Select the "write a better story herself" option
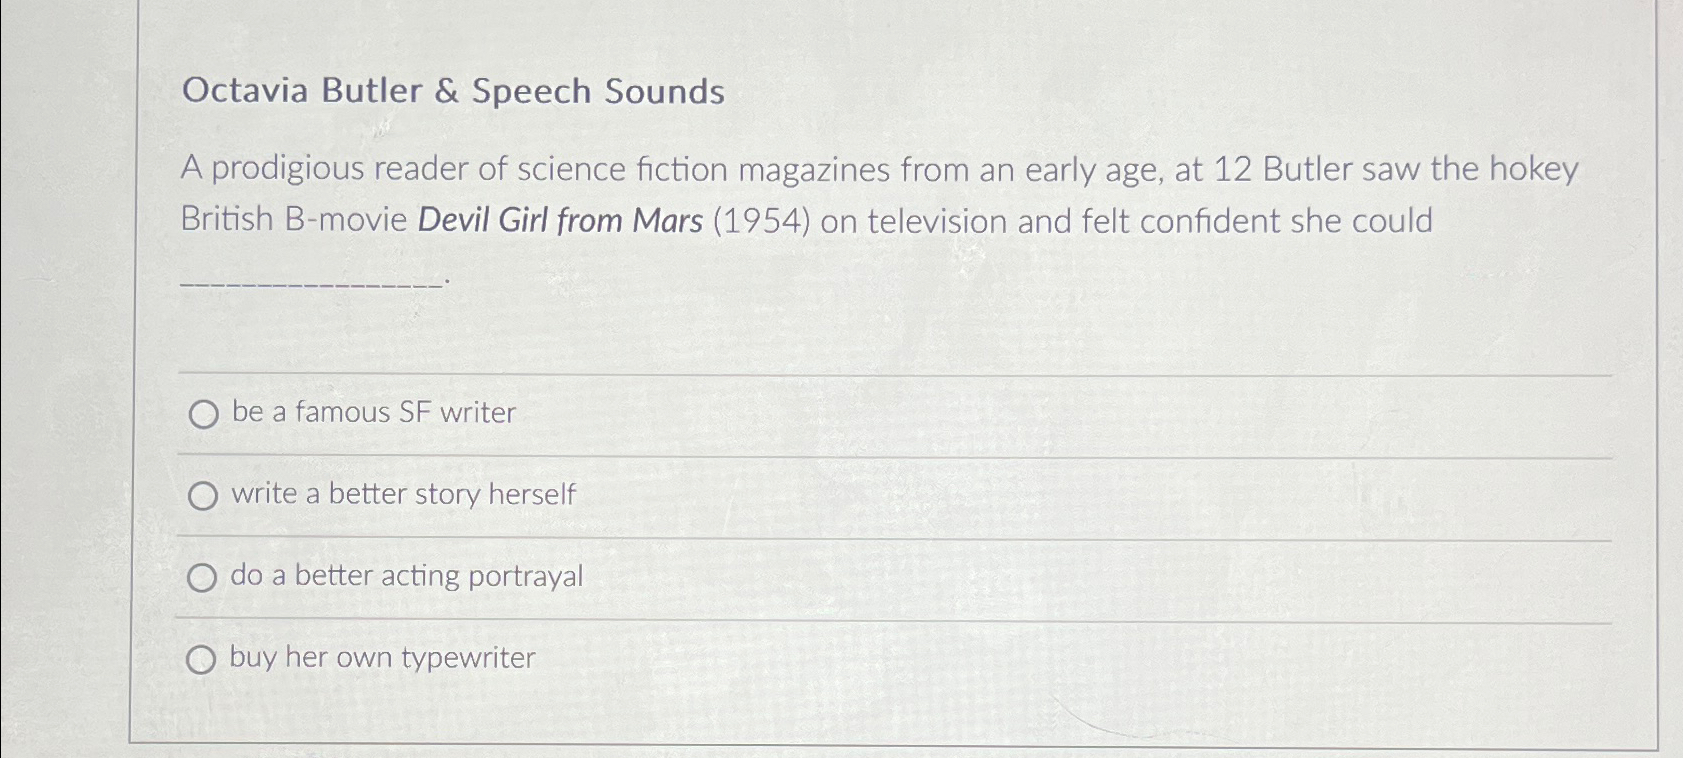 tap(205, 494)
